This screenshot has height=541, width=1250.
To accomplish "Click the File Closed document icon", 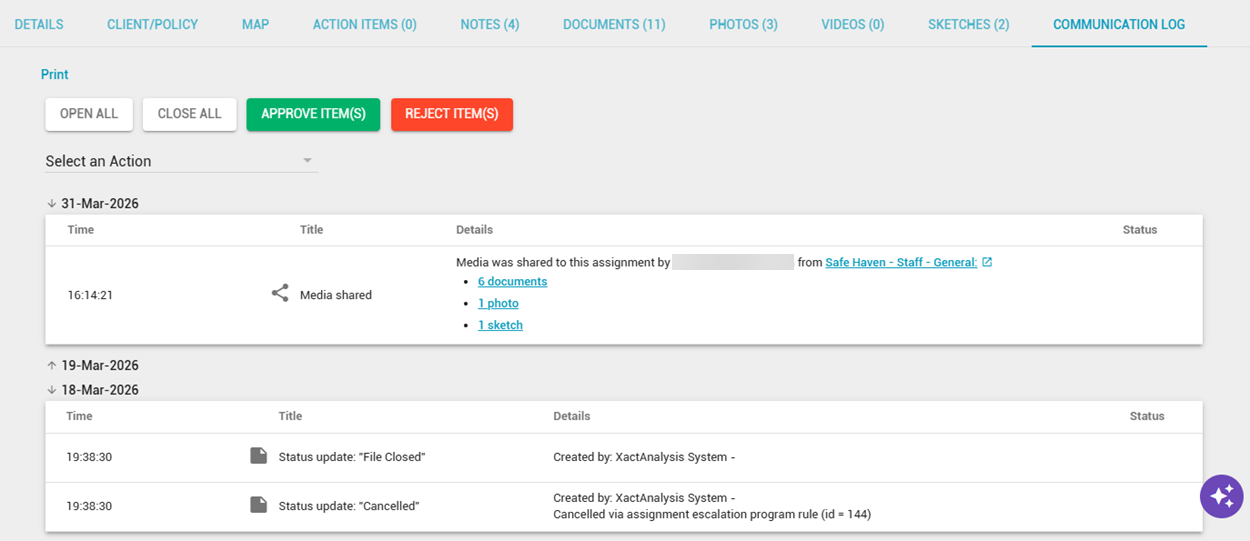I will [258, 456].
